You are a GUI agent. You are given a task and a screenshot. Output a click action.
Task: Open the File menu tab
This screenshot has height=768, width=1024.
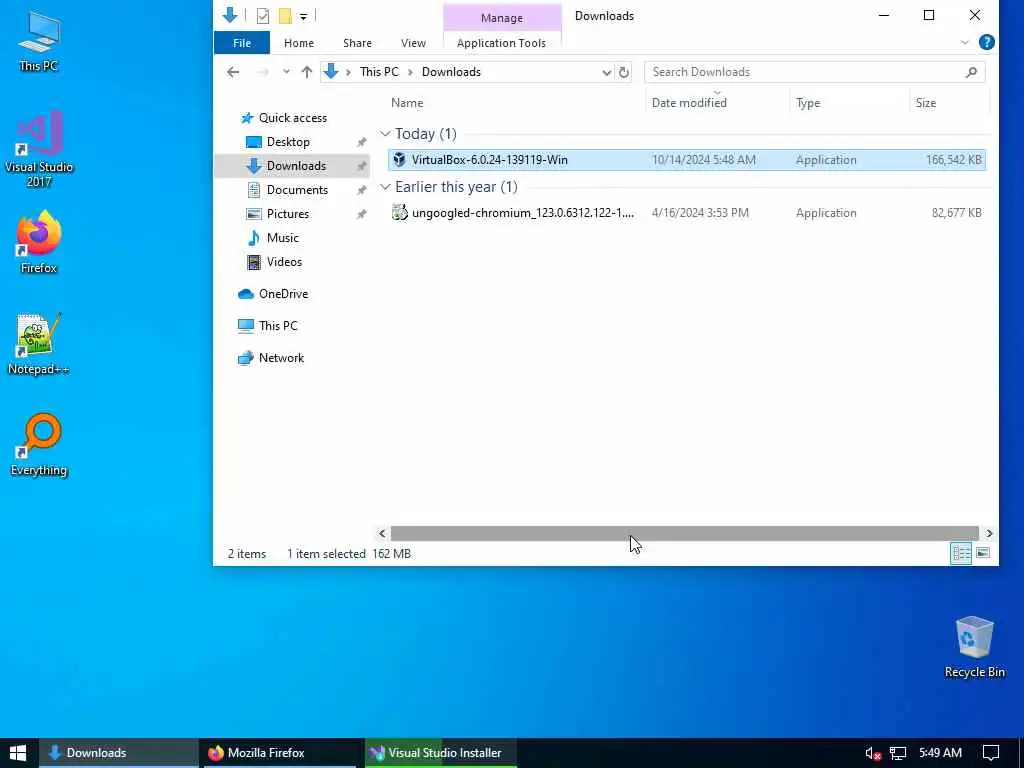[242, 43]
